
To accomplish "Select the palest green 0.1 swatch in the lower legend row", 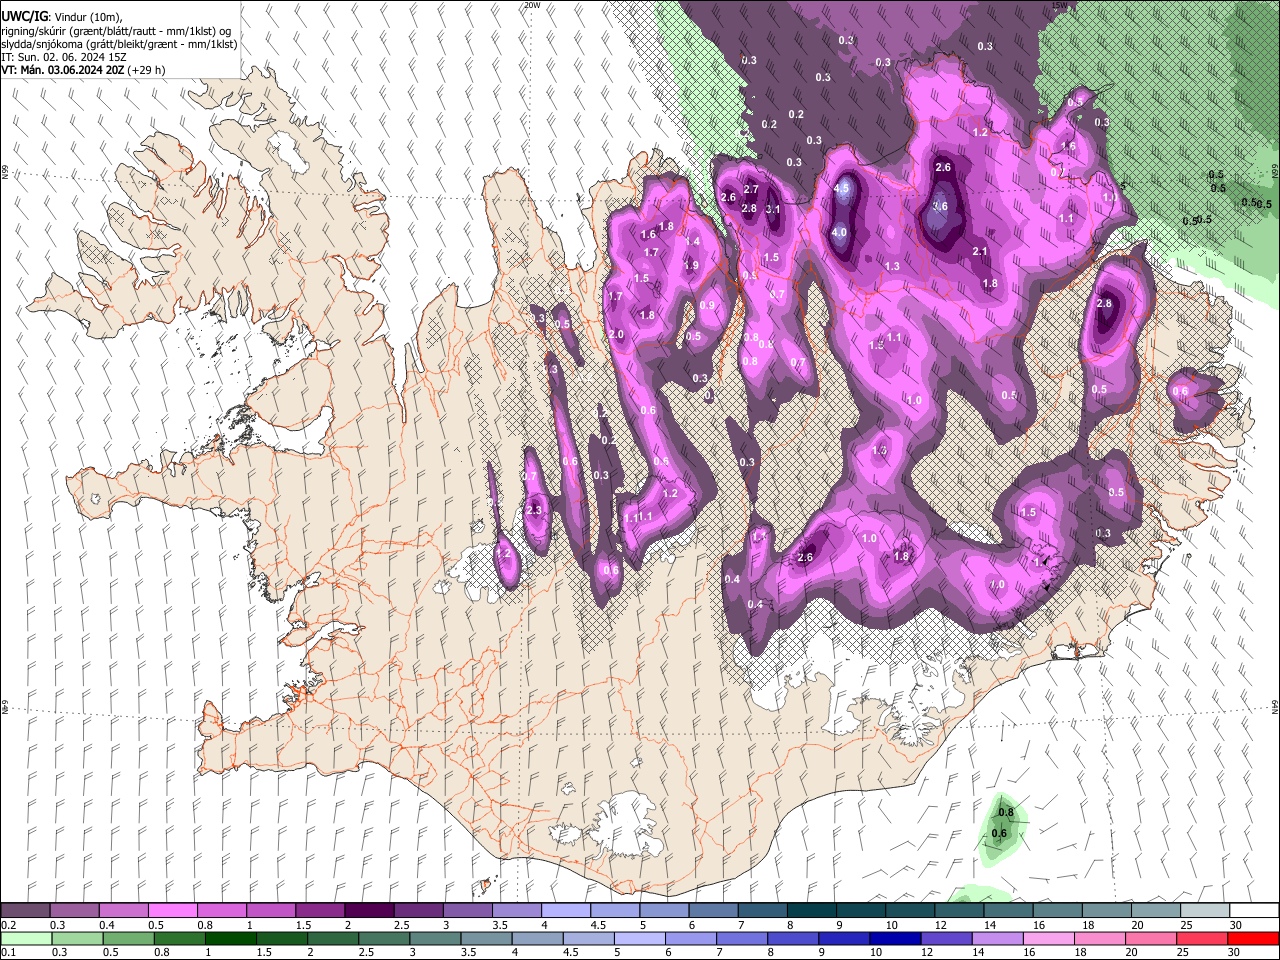I will coord(25,938).
